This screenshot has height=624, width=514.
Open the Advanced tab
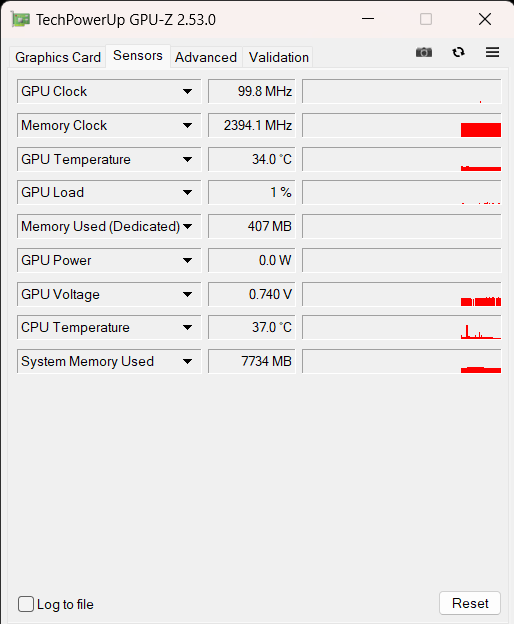pos(206,57)
